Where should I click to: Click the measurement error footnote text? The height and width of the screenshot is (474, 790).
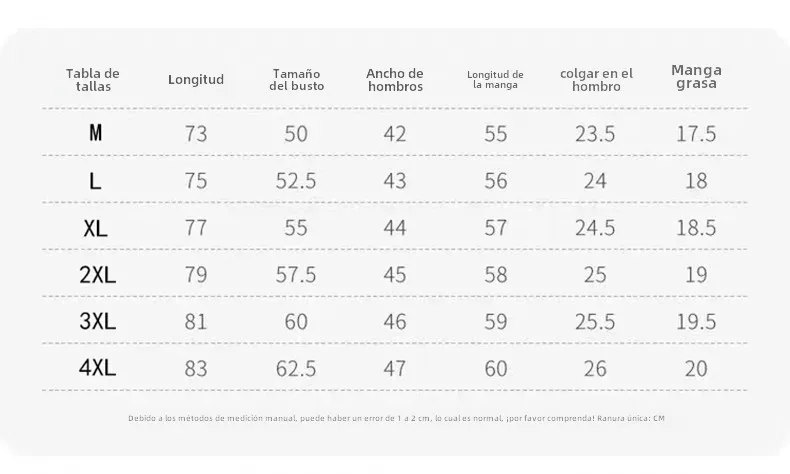(x=396, y=418)
